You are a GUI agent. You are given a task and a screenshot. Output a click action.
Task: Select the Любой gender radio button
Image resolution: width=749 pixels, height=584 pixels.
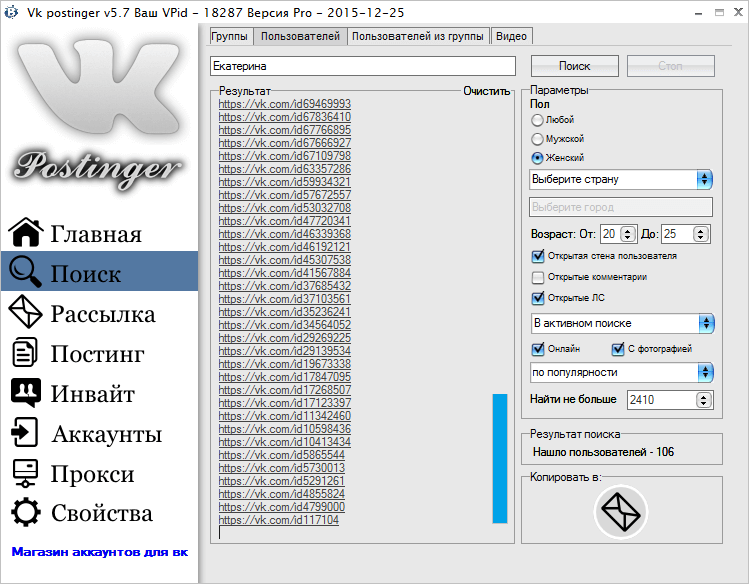(537, 120)
